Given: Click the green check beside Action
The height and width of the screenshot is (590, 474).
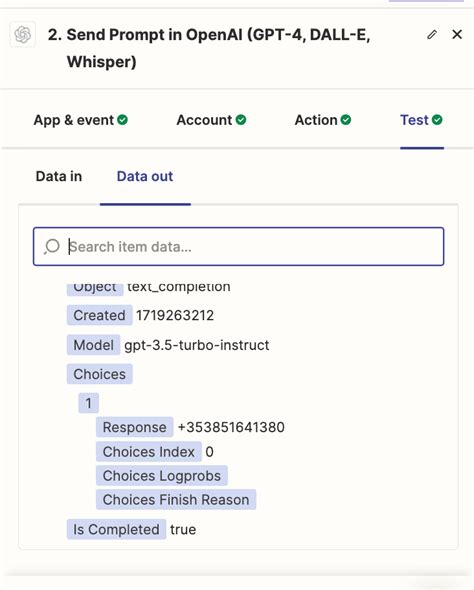Looking at the screenshot, I should [346, 120].
